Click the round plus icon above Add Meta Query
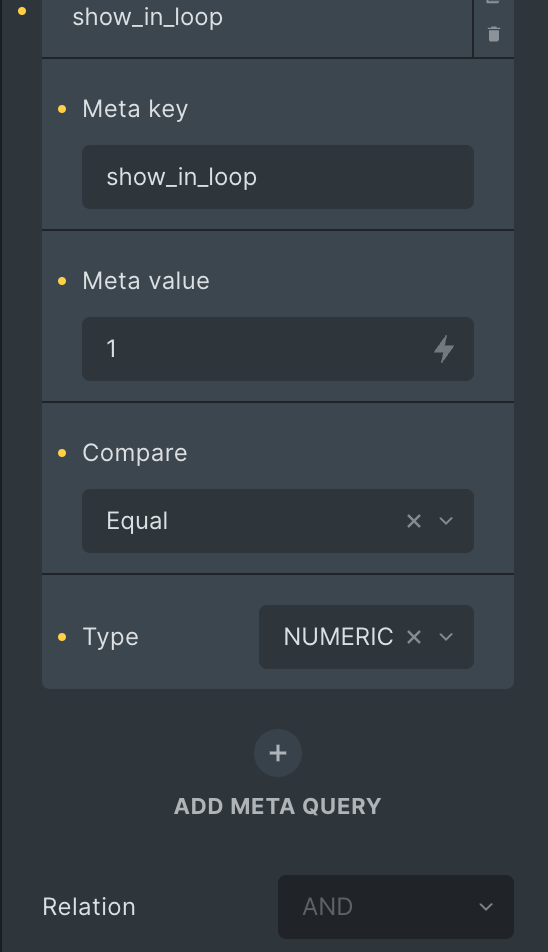This screenshot has width=548, height=952. point(278,753)
